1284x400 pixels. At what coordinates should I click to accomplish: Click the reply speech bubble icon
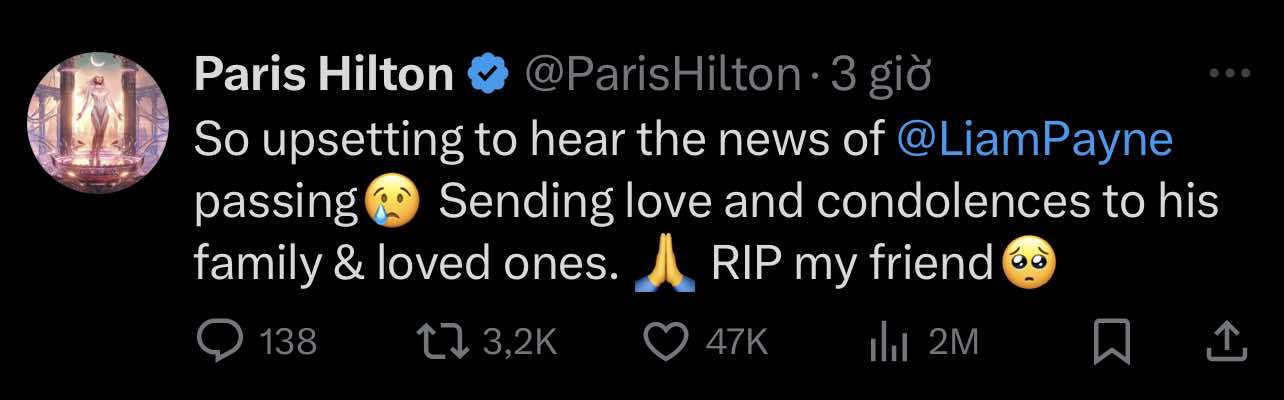216,343
